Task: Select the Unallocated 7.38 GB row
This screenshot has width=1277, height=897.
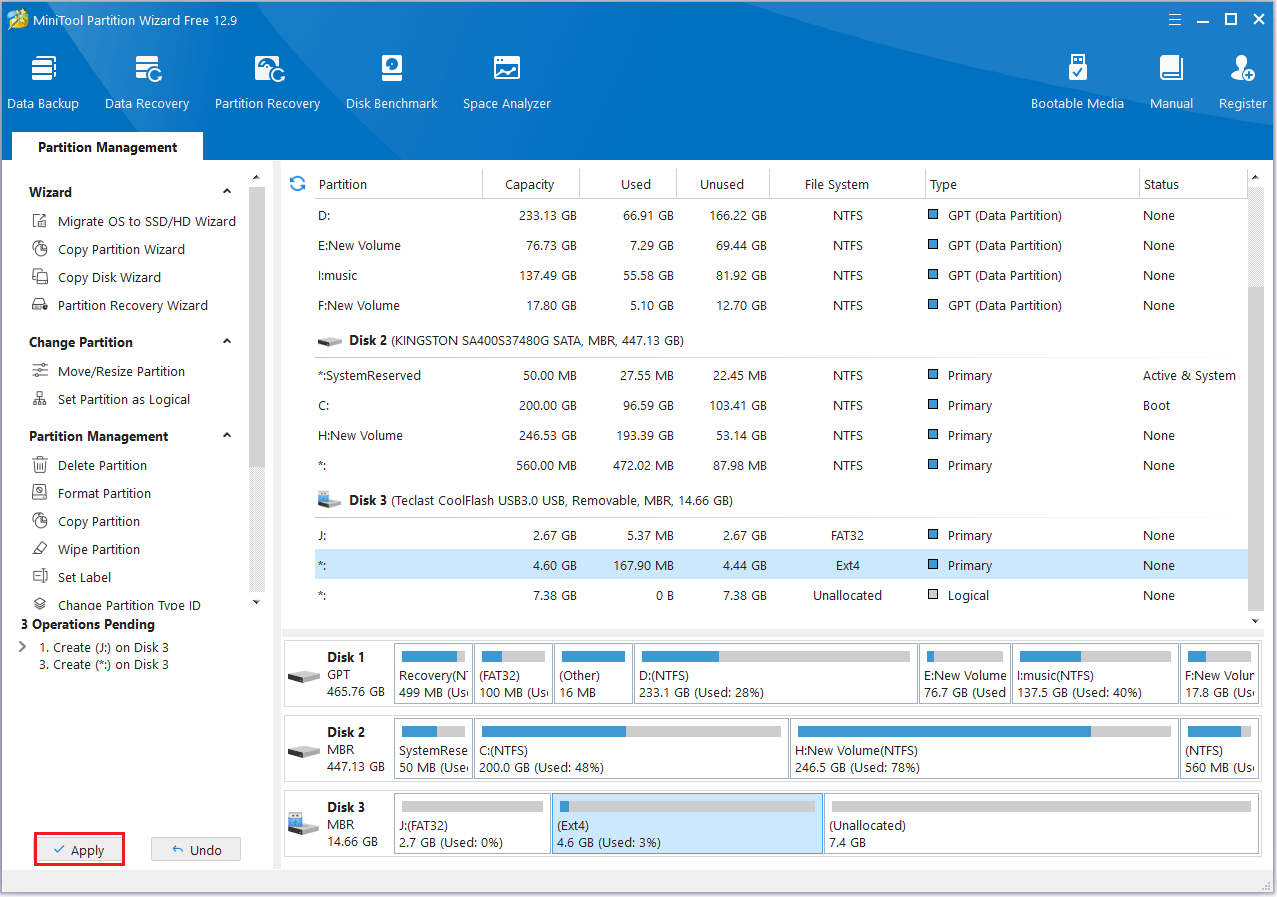Action: [x=782, y=595]
